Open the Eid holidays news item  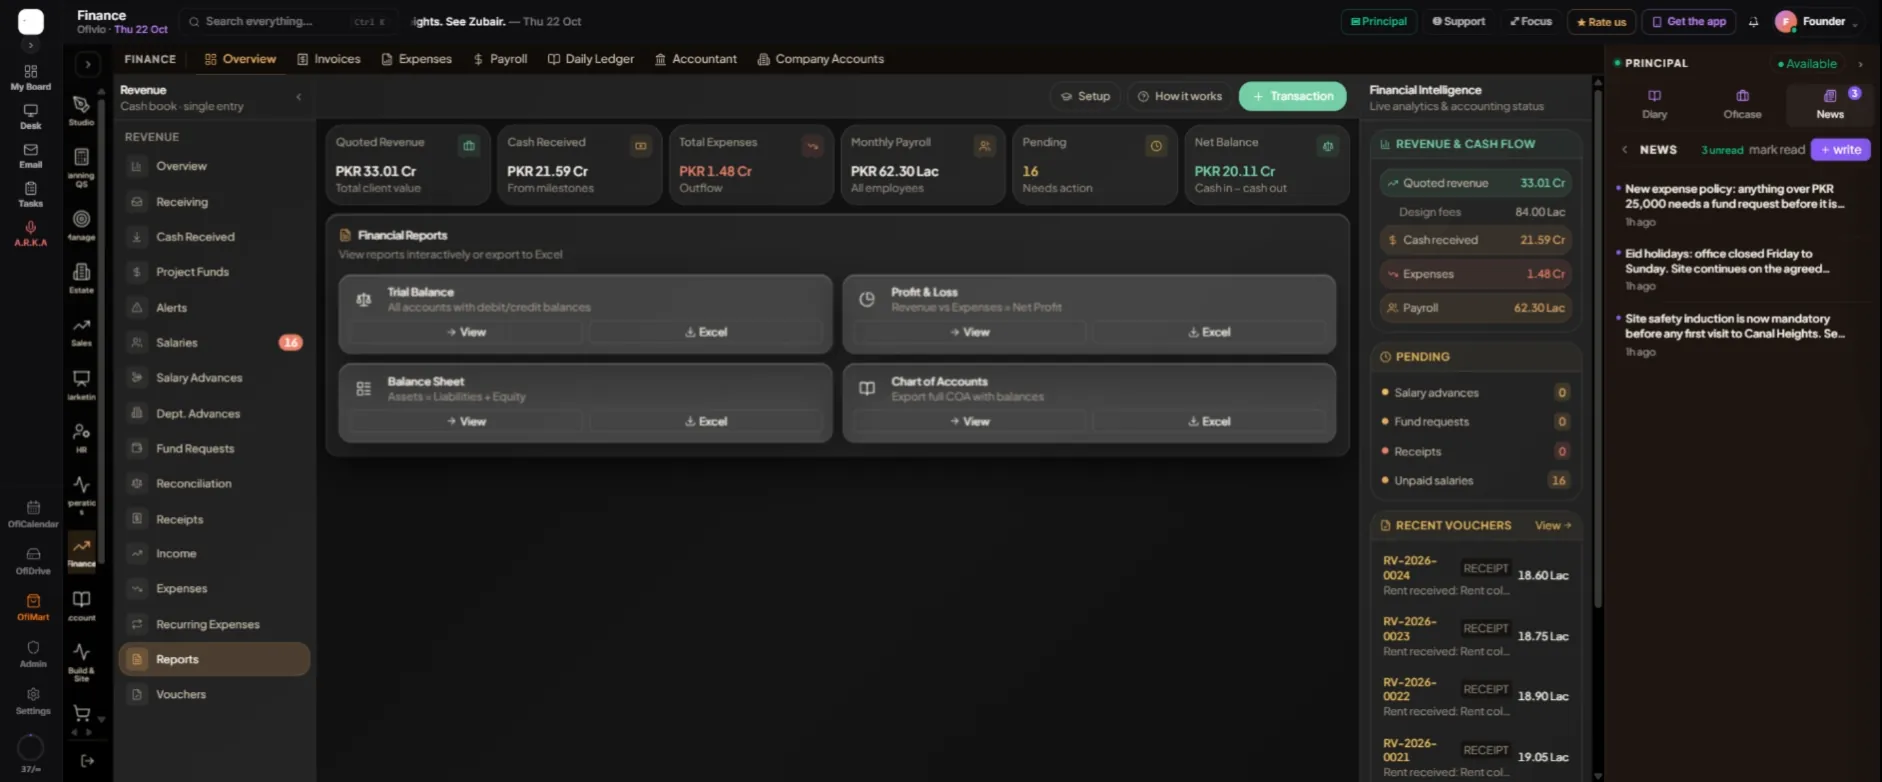(1742, 269)
